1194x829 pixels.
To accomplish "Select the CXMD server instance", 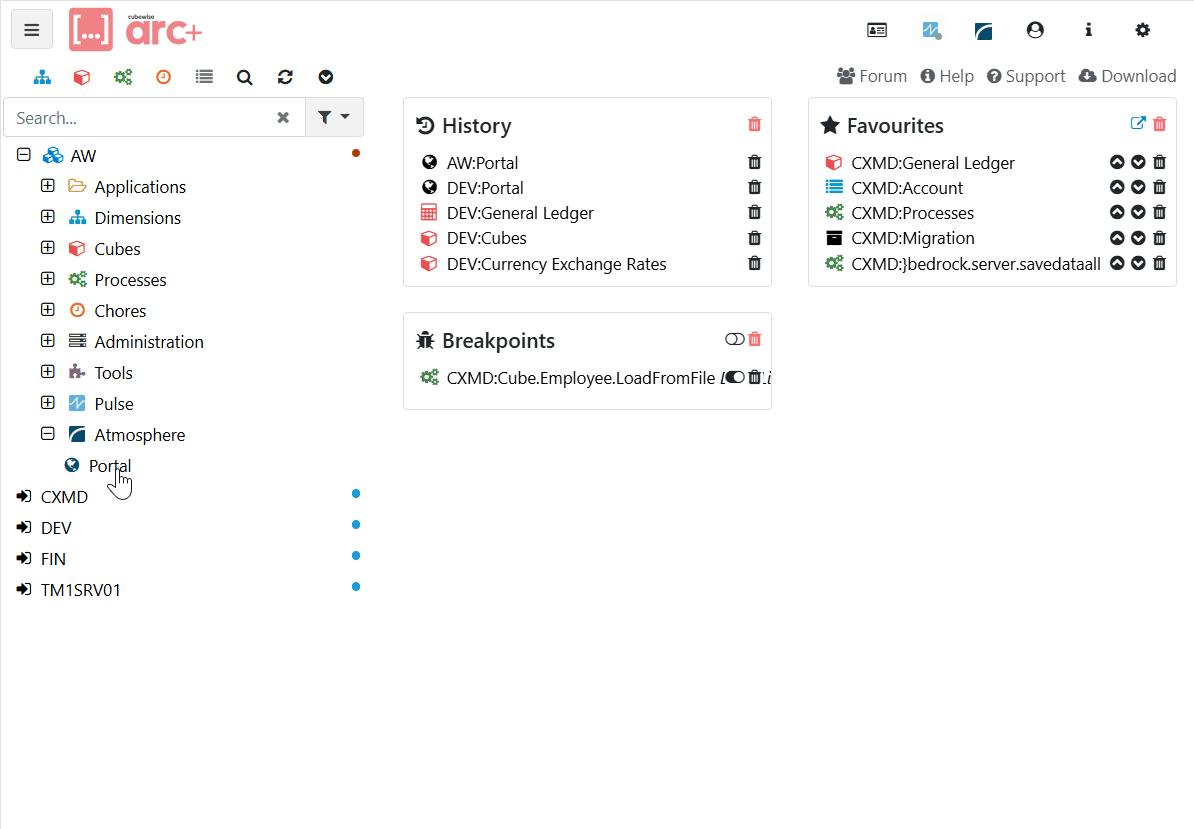I will click(x=64, y=497).
